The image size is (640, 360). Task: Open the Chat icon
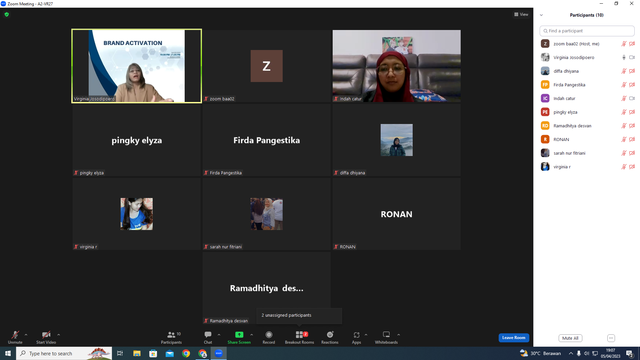point(208,335)
